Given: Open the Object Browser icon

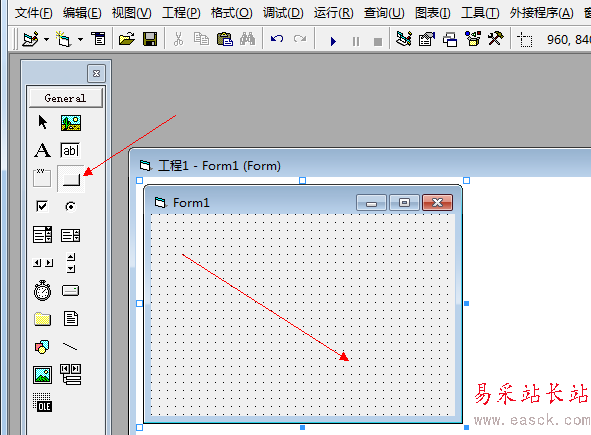Looking at the screenshot, I should point(473,39).
